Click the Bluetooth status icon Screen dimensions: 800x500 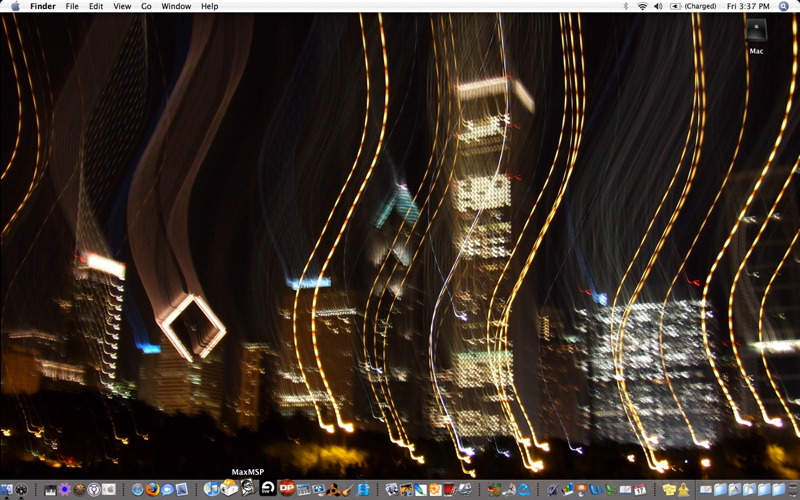point(626,6)
